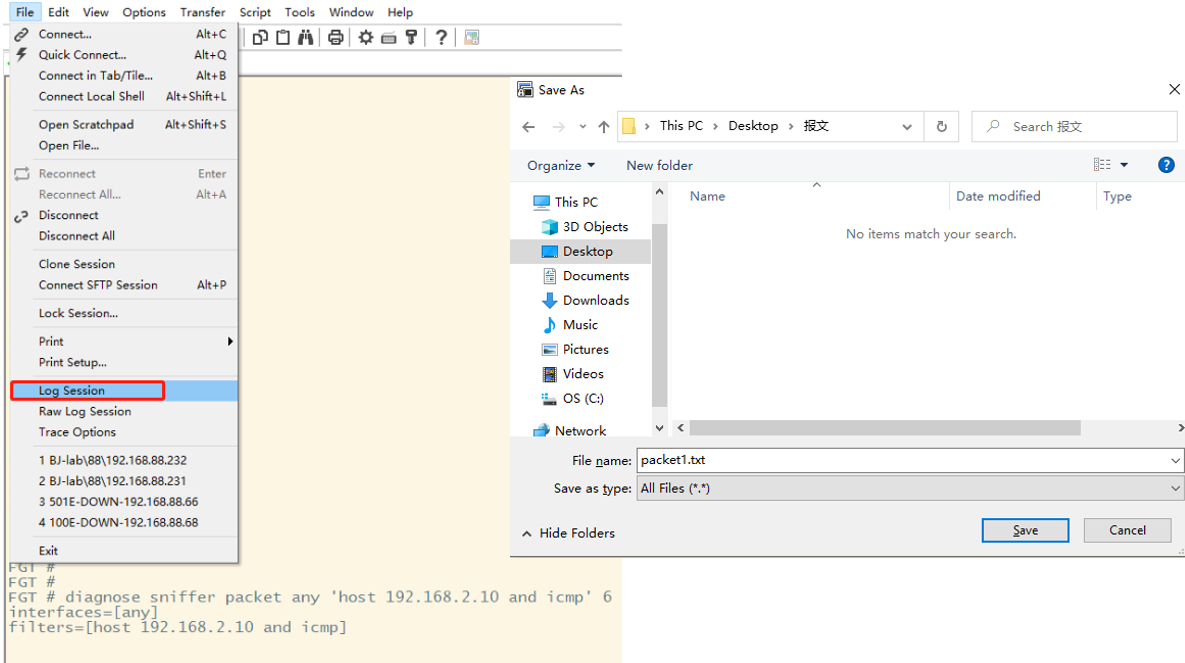Open Session Options via gear icon

click(366, 37)
